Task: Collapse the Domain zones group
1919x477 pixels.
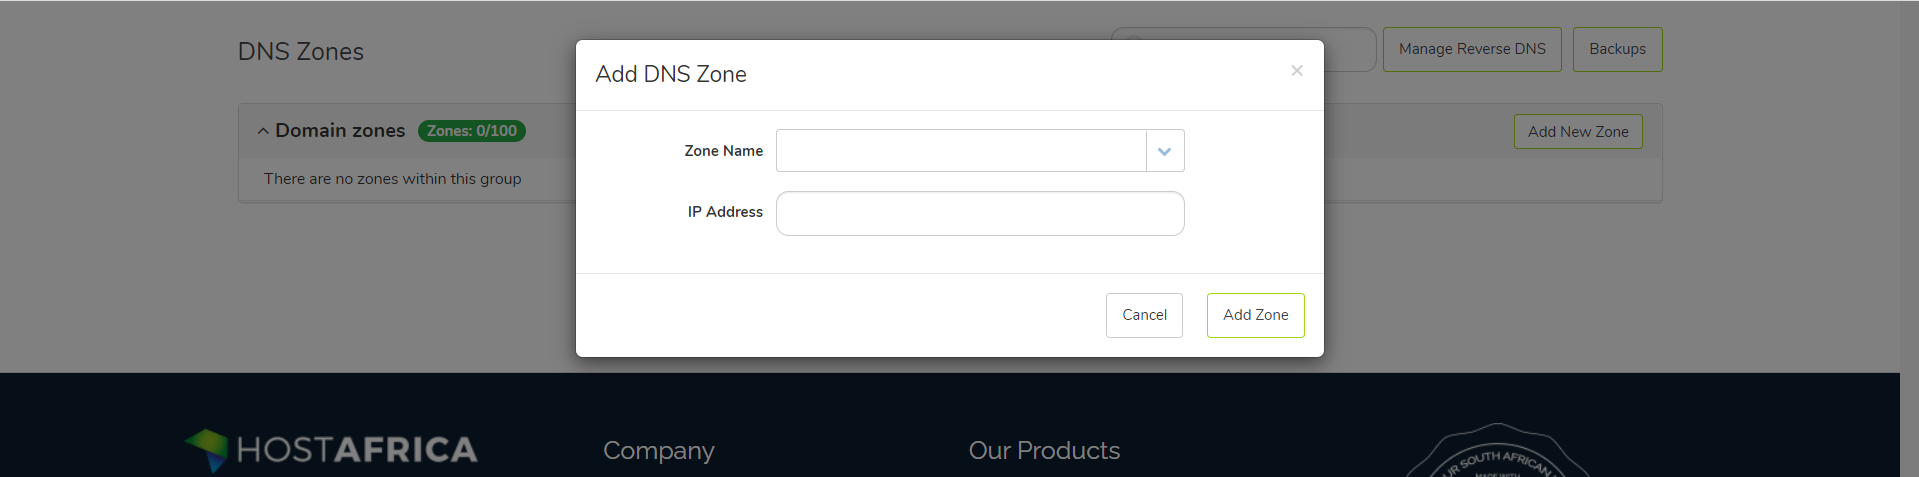Action: point(263,131)
